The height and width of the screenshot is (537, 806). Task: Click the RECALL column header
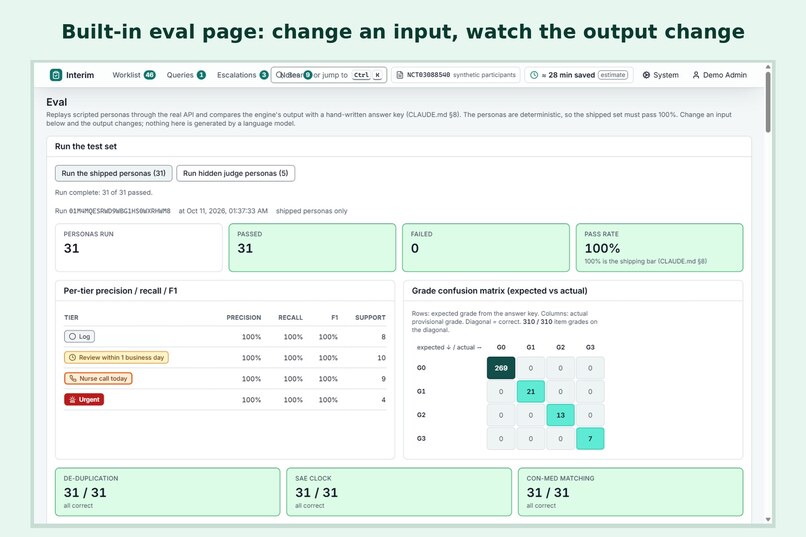[290, 318]
